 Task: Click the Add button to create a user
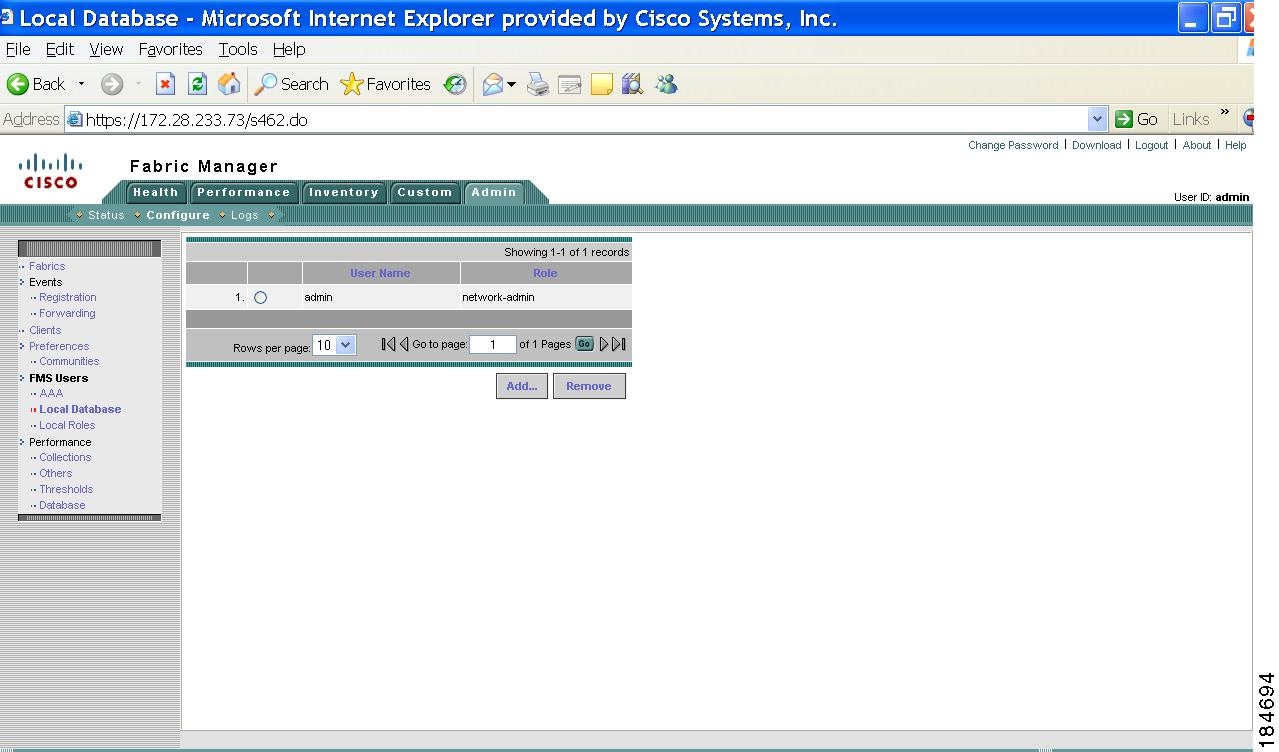point(521,385)
